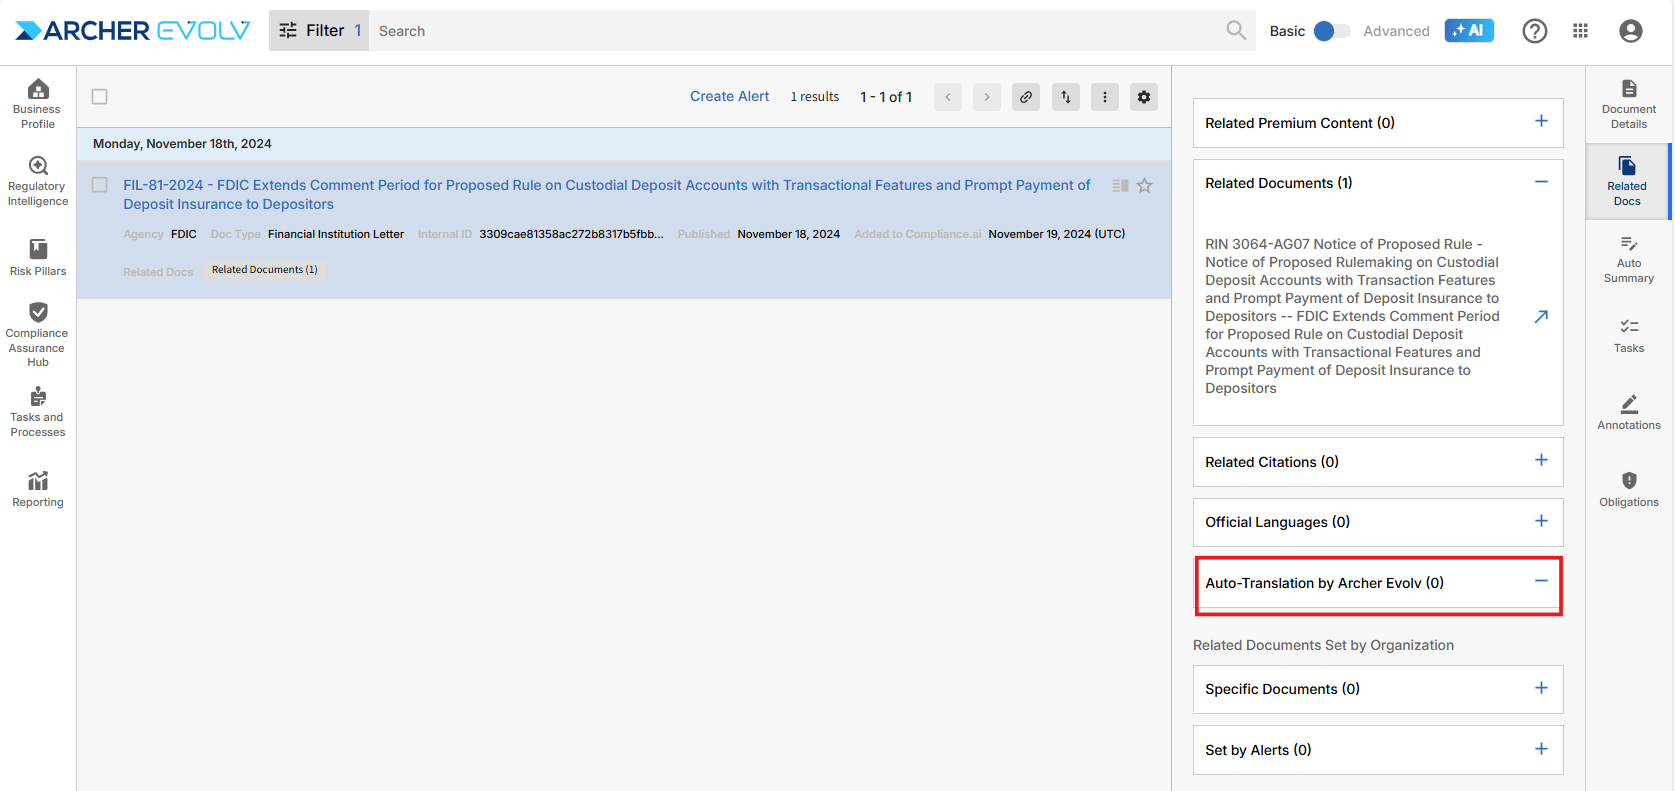Open the results settings gear icon
1675x791 pixels.
click(x=1143, y=97)
